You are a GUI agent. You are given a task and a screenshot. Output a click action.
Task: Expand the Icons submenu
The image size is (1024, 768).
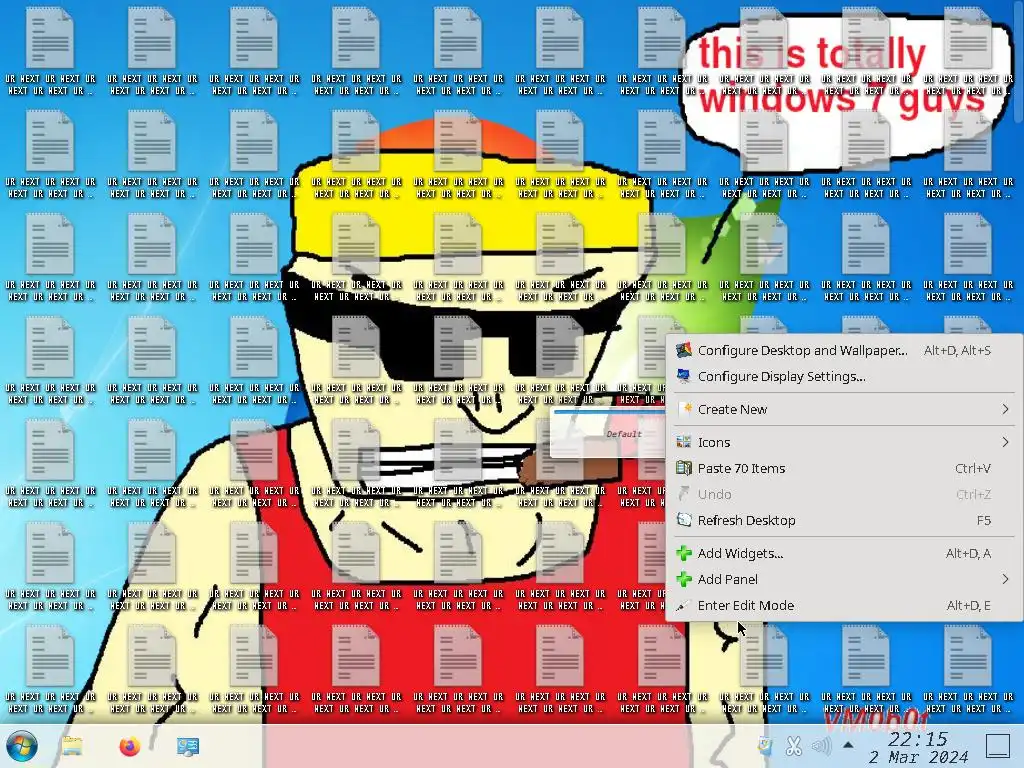click(844, 442)
